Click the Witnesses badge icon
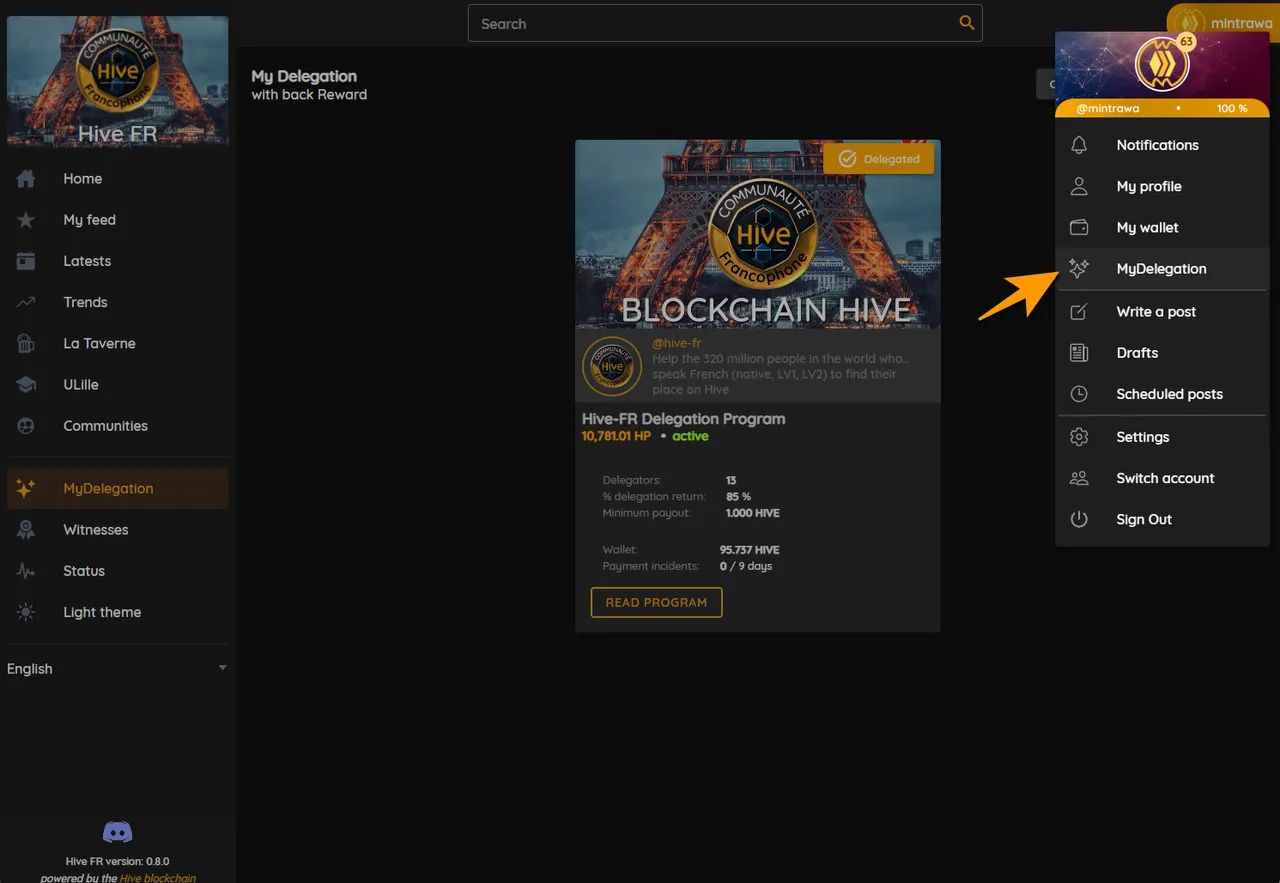1280x883 pixels. [26, 530]
